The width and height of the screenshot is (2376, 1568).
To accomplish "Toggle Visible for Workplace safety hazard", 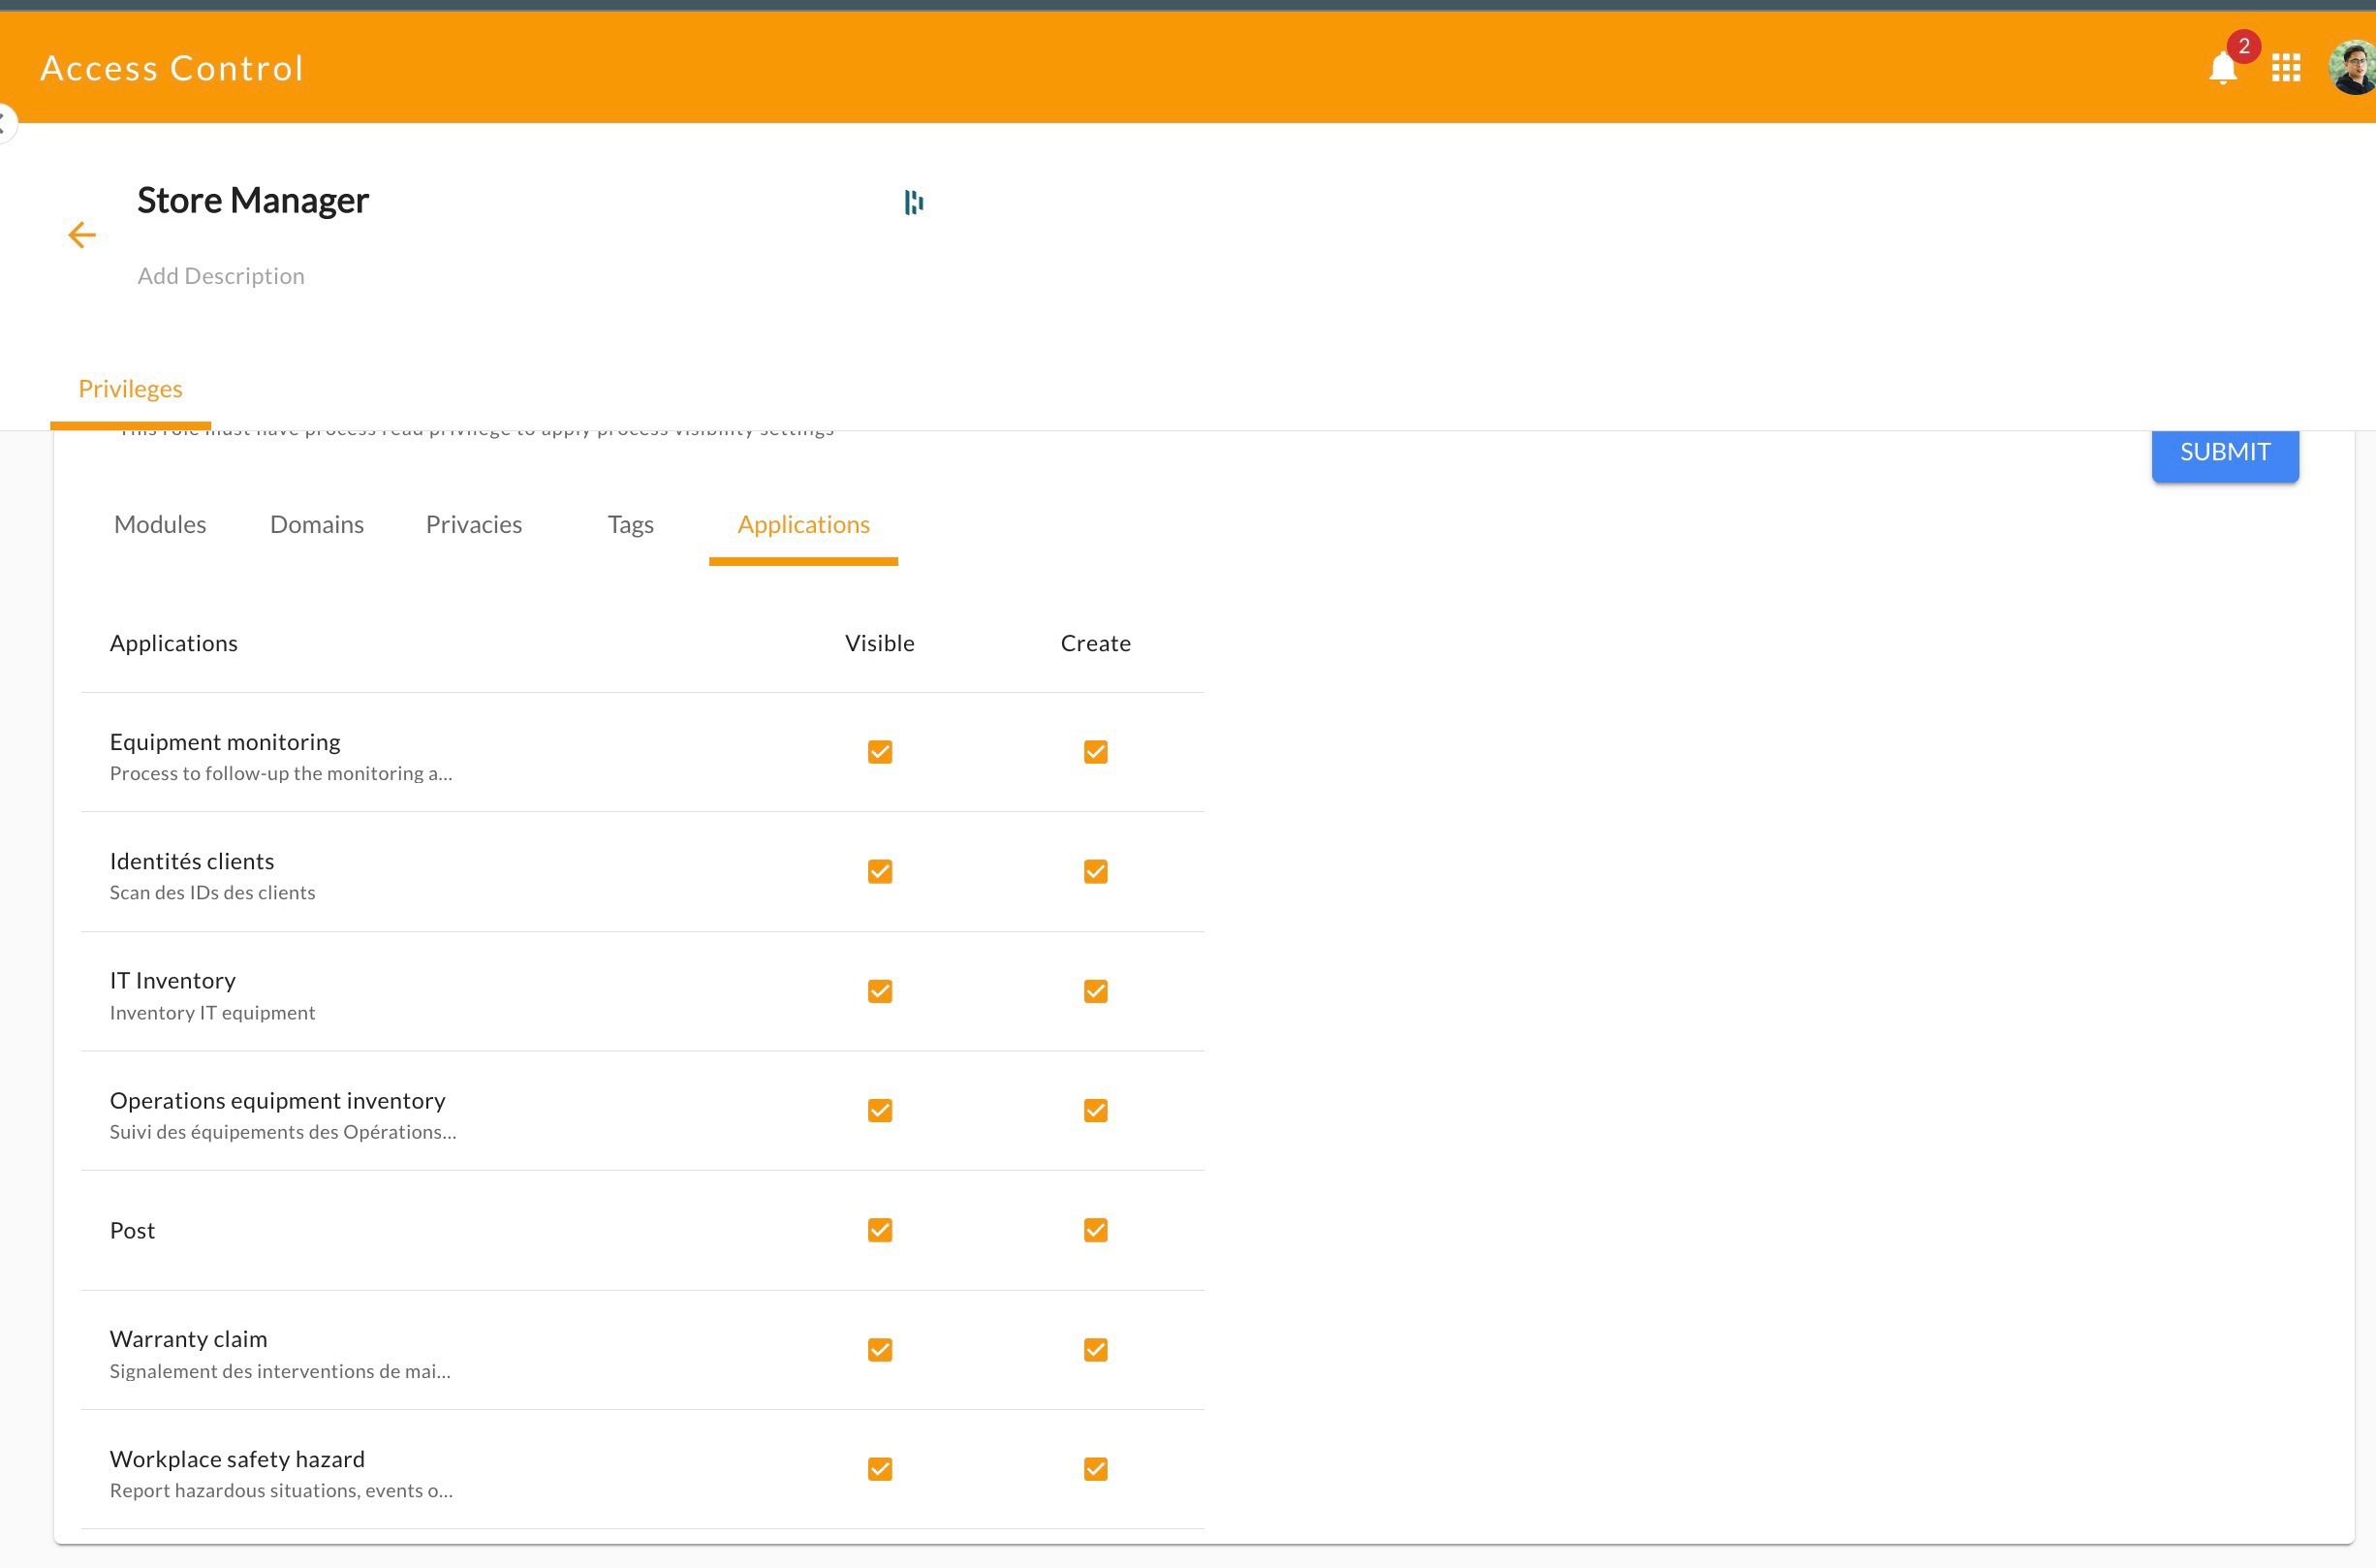I will coord(880,1469).
